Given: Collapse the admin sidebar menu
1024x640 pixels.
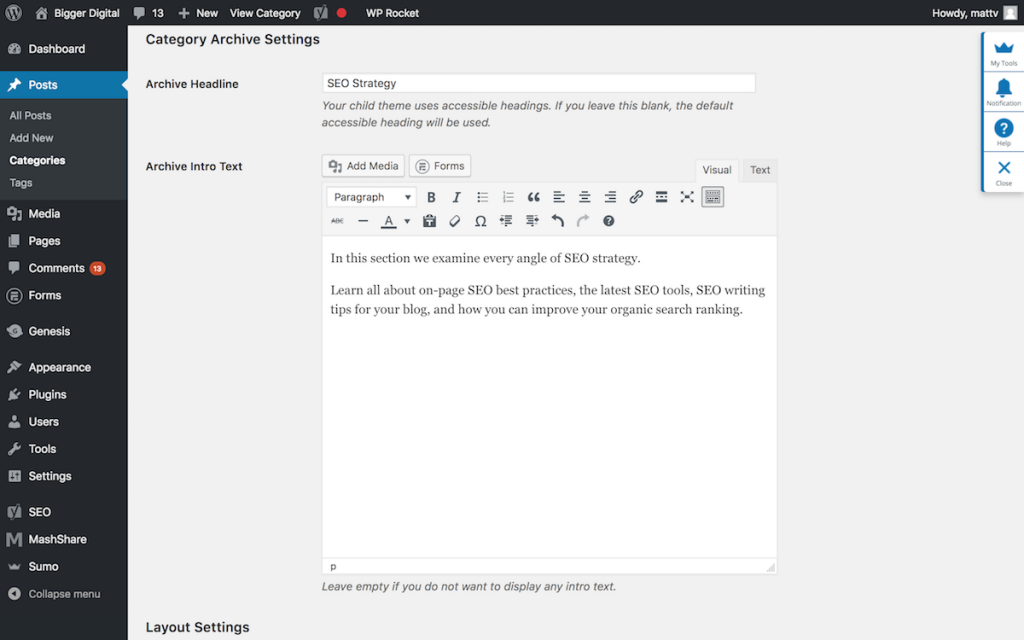Looking at the screenshot, I should click(64, 594).
